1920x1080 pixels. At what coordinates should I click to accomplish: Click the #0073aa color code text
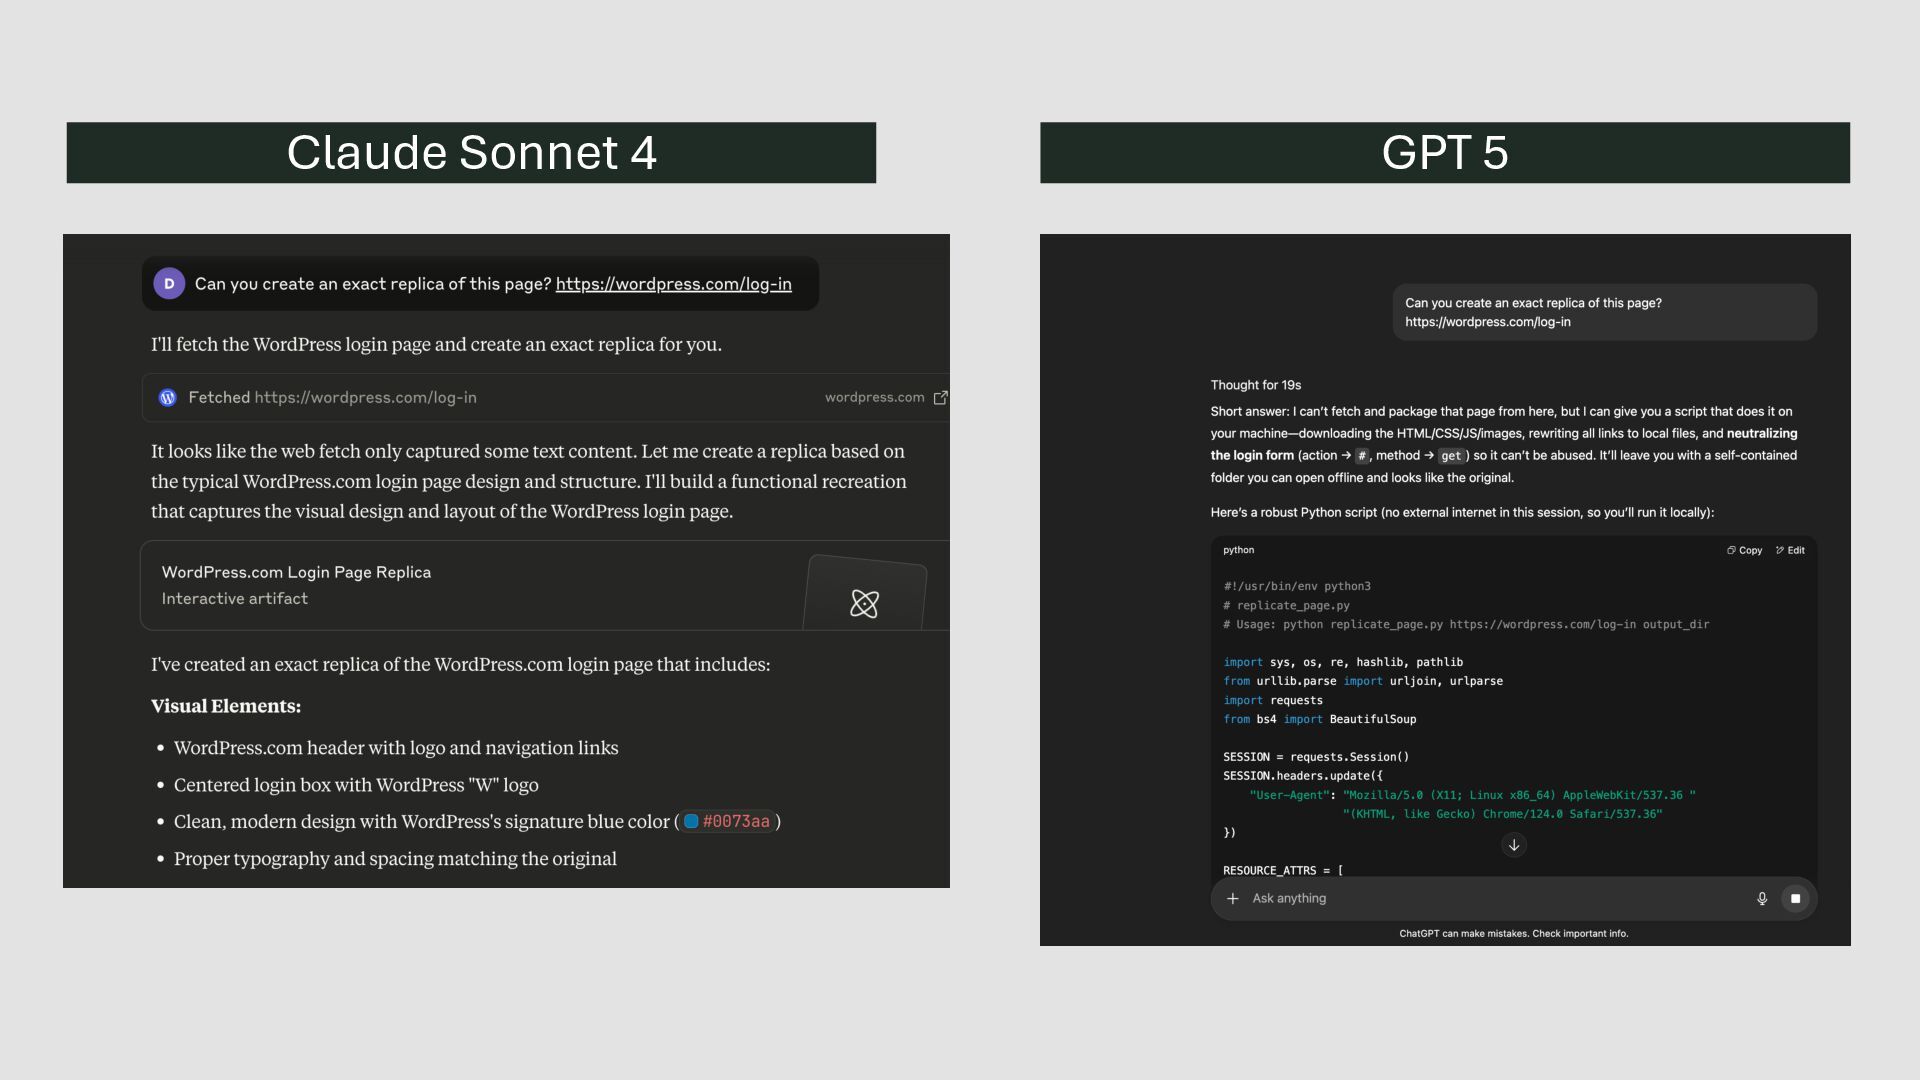[736, 822]
